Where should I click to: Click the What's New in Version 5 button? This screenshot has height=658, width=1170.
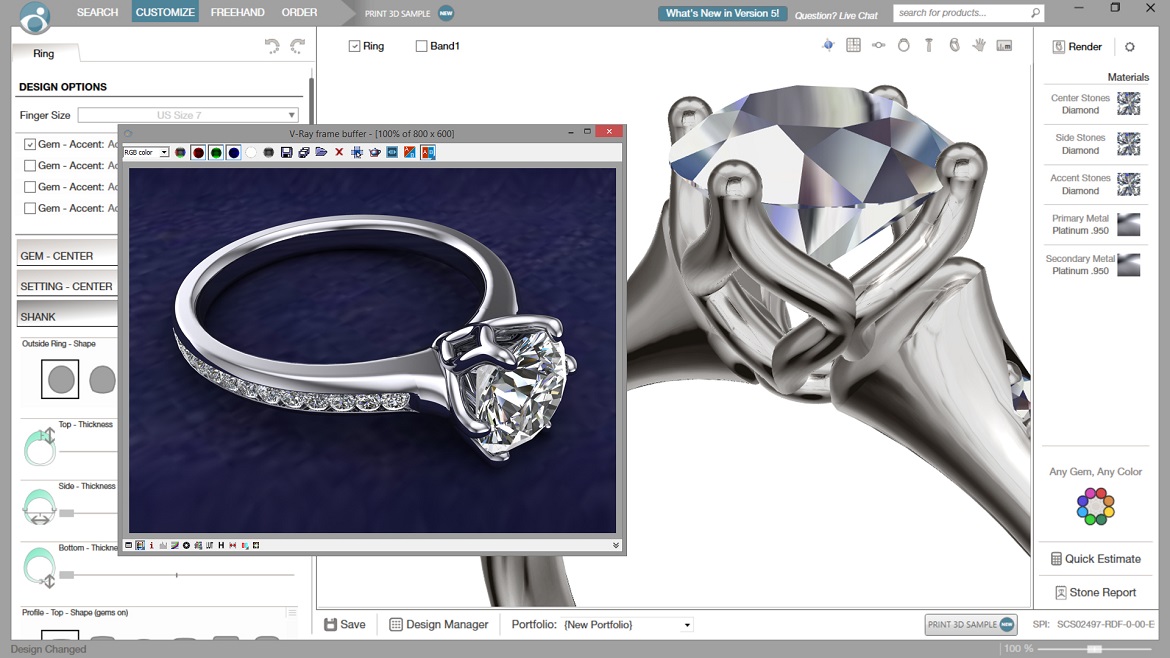[x=722, y=13]
